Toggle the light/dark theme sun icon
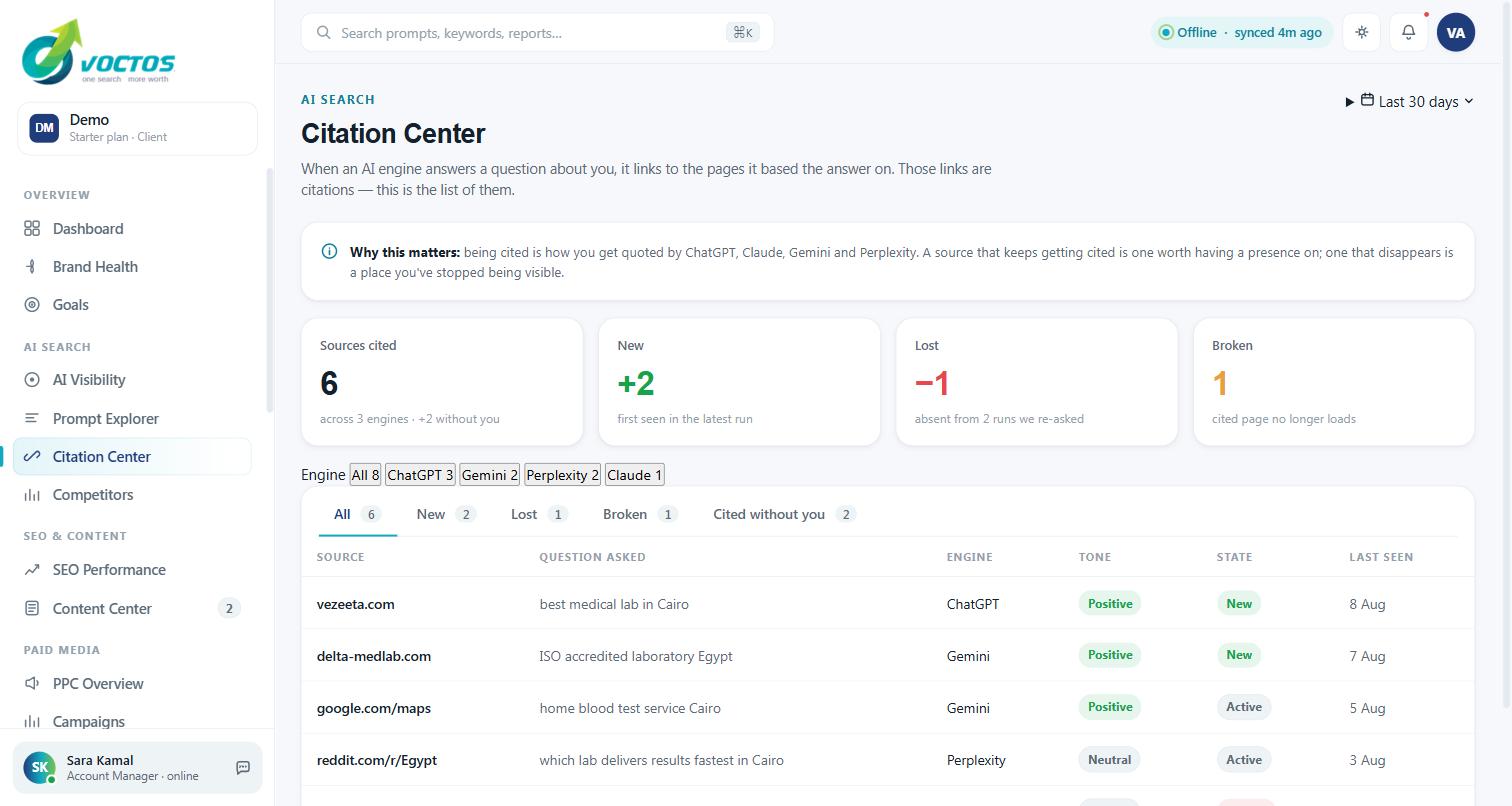1512x806 pixels. point(1362,32)
